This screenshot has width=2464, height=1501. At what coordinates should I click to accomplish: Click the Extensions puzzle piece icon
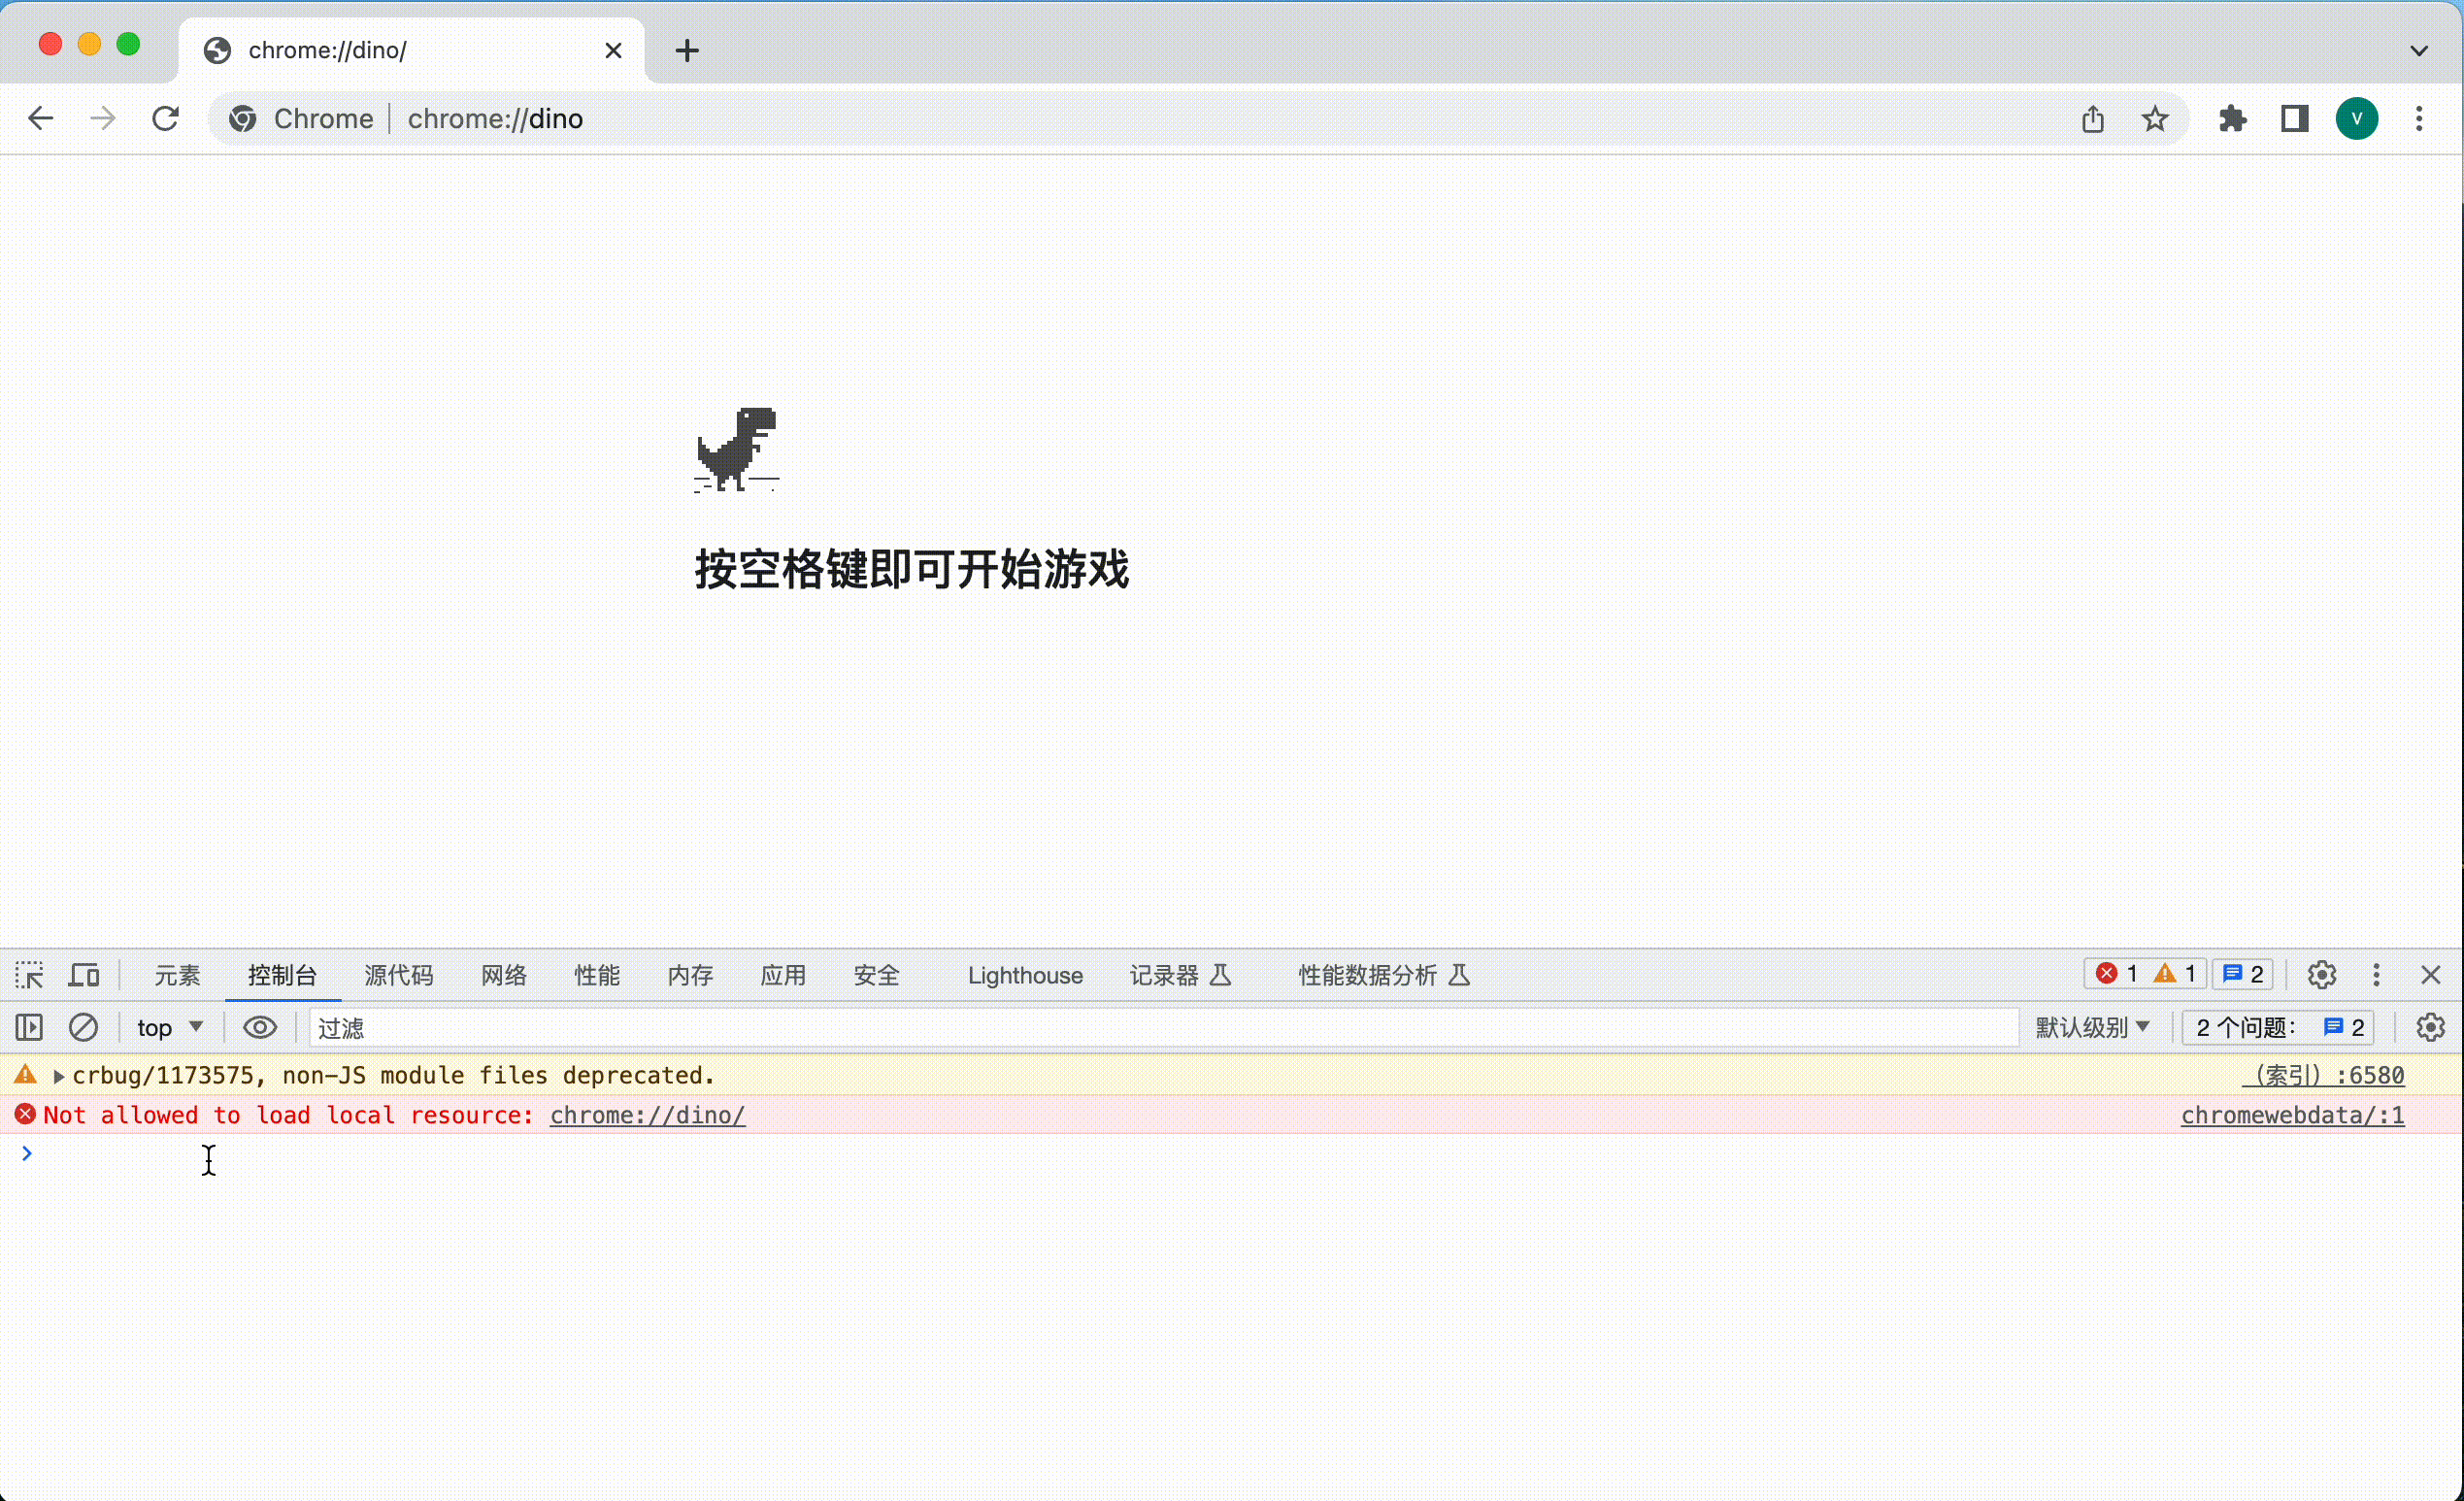tap(2232, 119)
